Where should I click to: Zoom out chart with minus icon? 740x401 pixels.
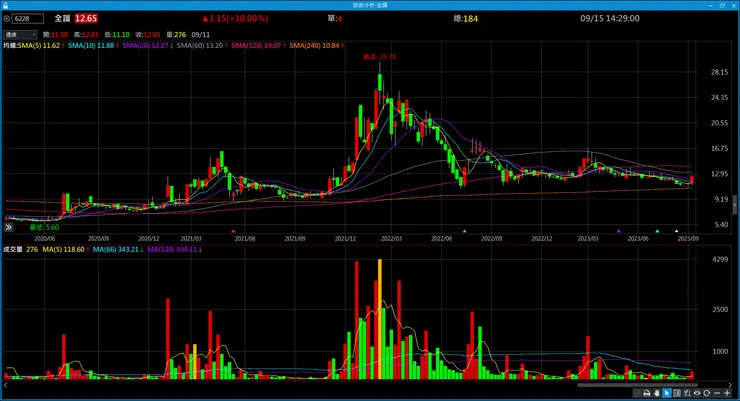[x=717, y=393]
